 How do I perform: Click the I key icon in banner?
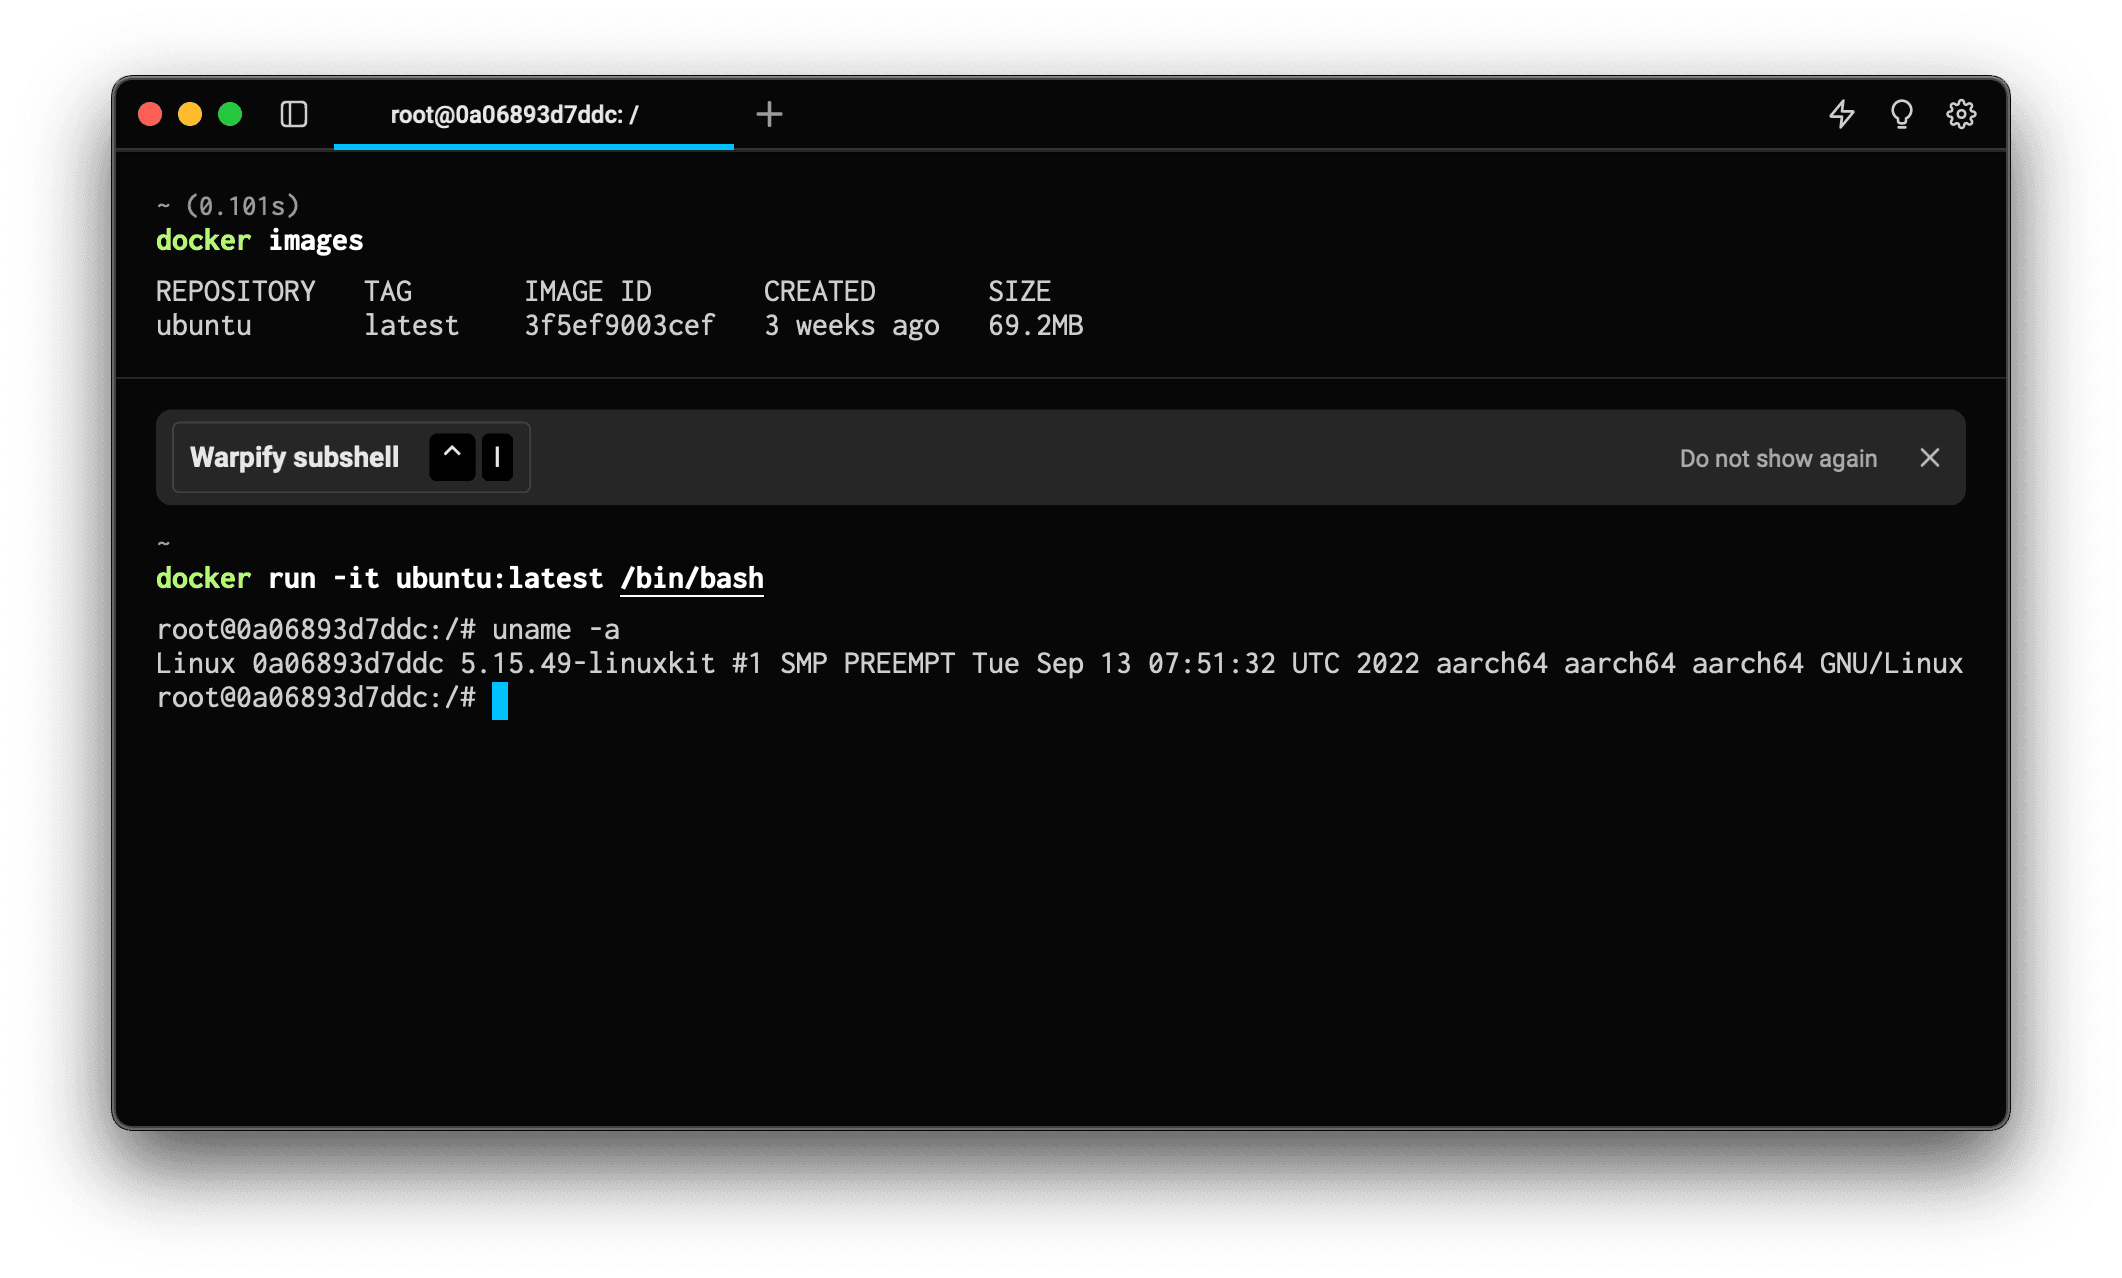497,457
